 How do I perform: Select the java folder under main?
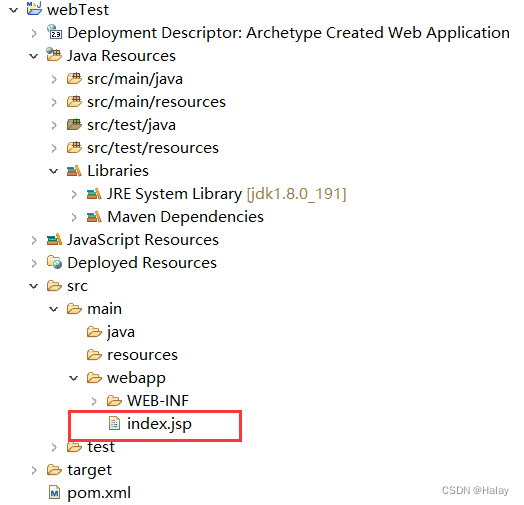121,333
